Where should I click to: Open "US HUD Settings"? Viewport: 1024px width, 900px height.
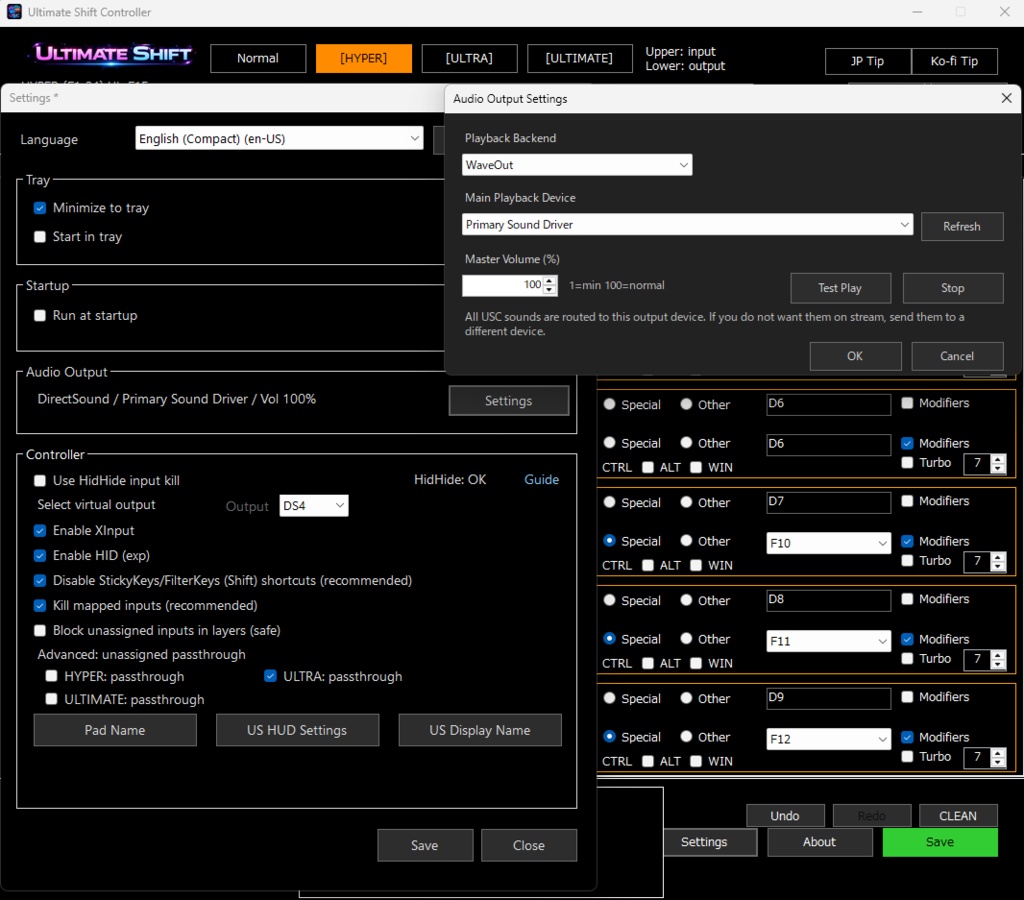(297, 730)
